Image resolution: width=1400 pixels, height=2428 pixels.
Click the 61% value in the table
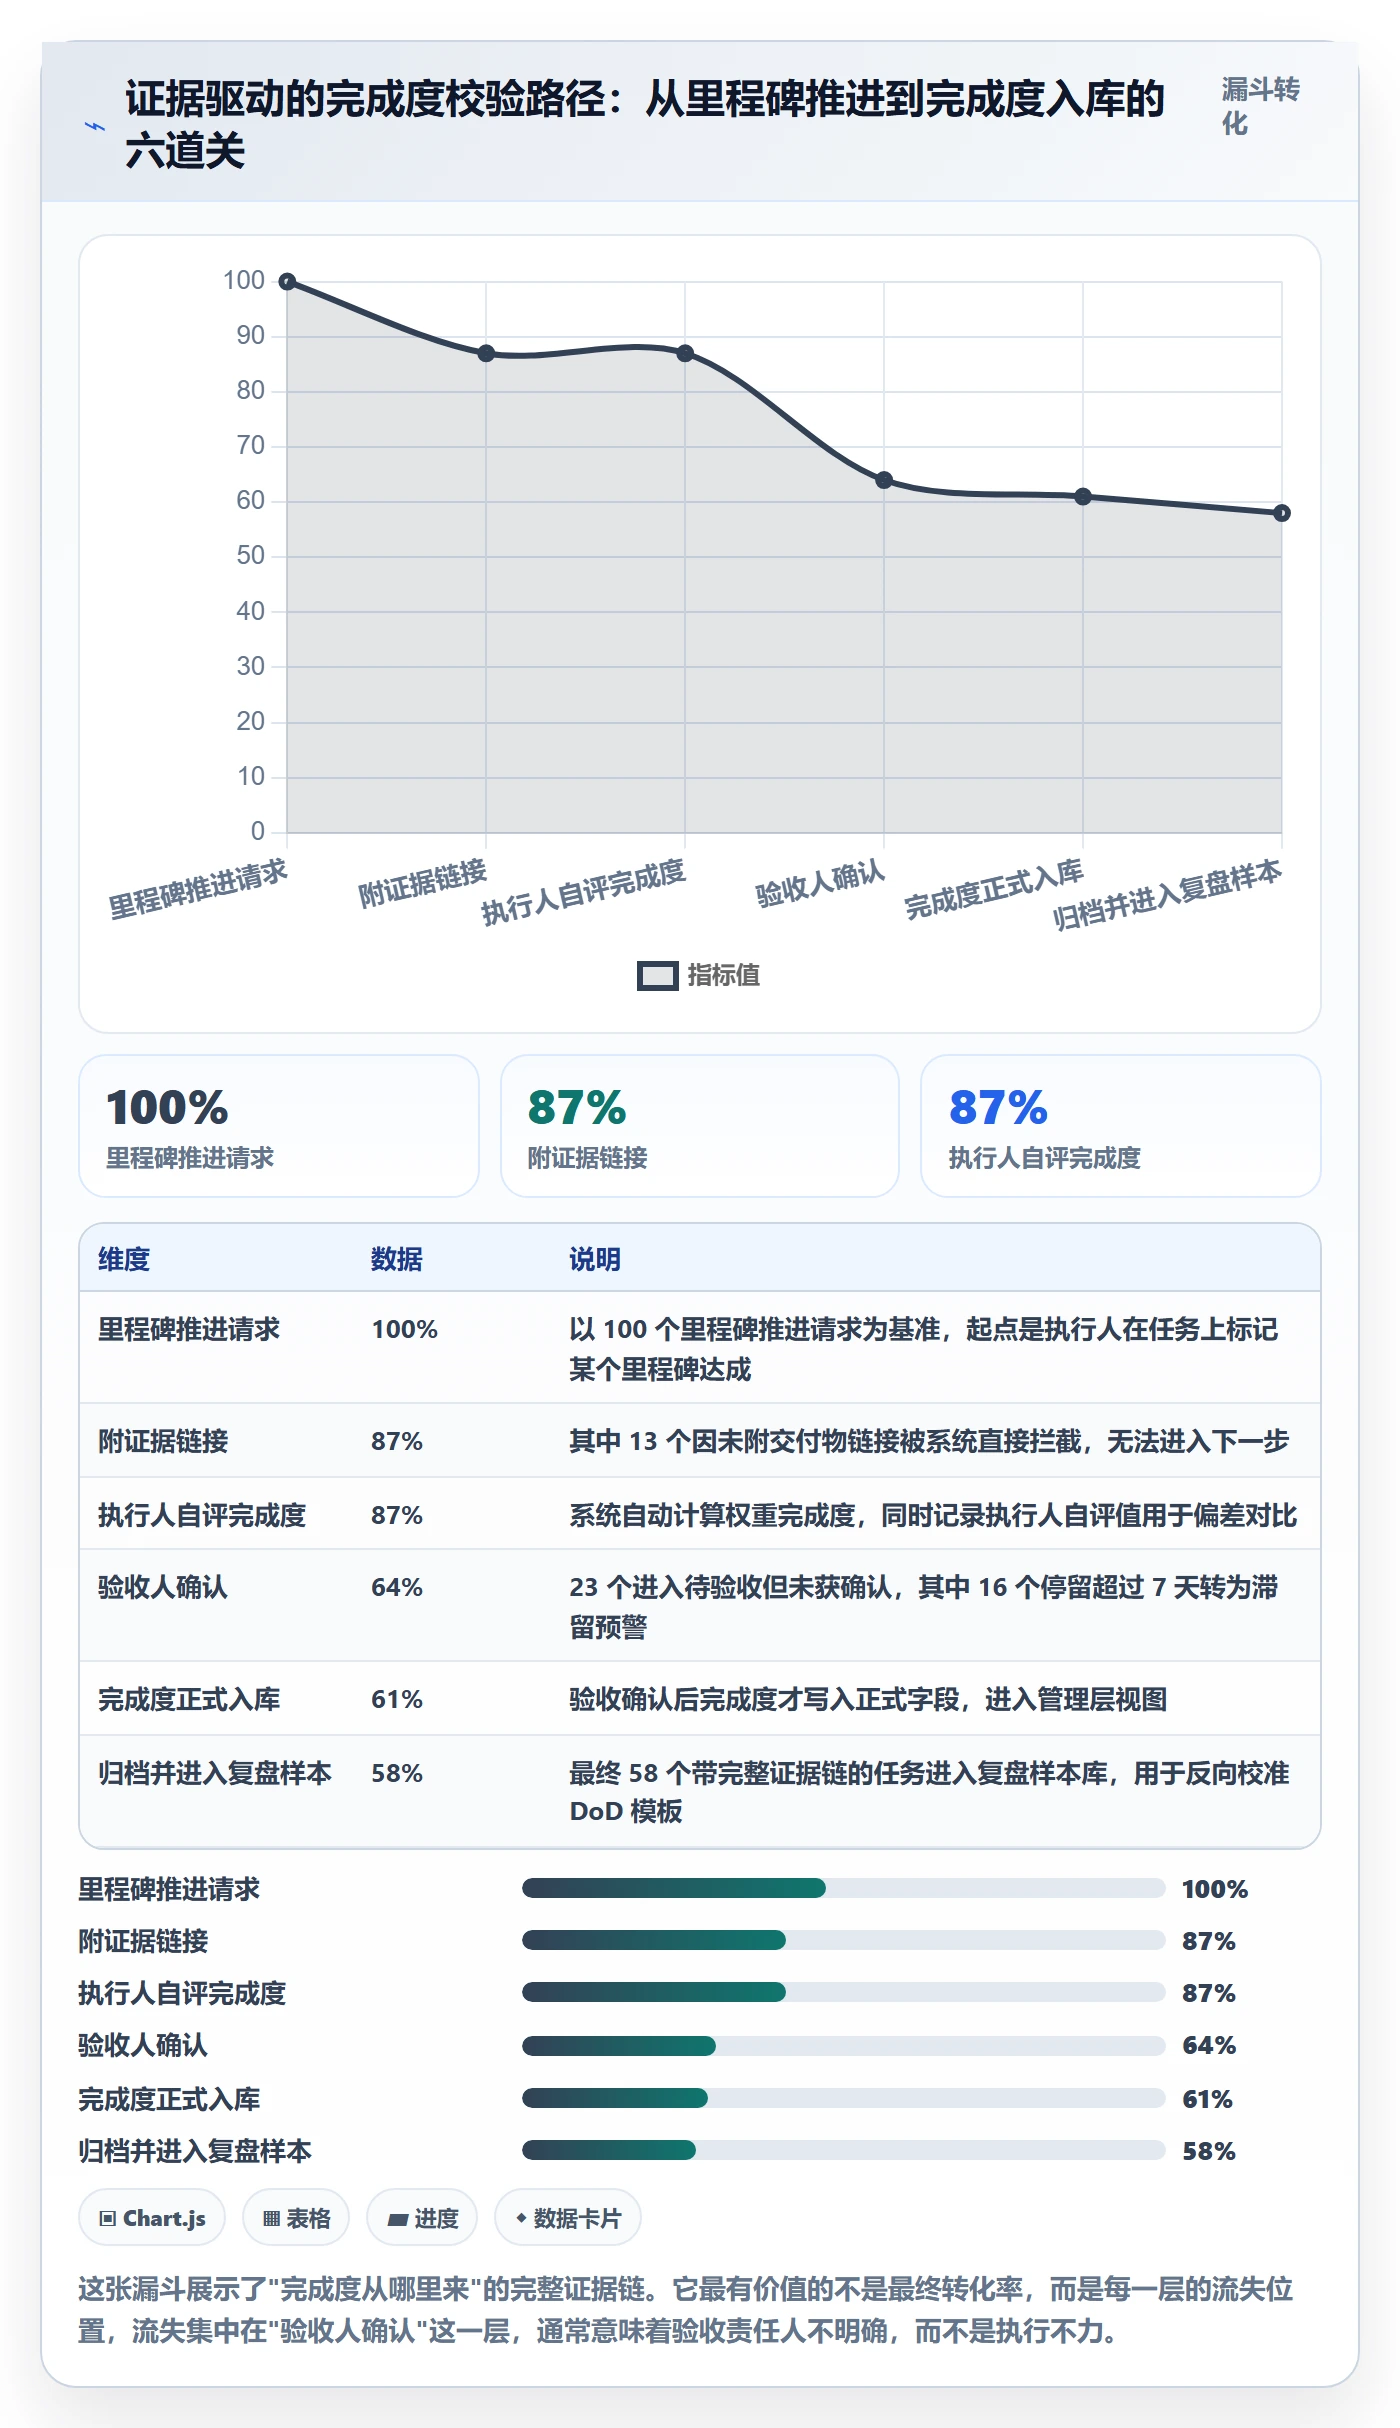[x=397, y=1699]
